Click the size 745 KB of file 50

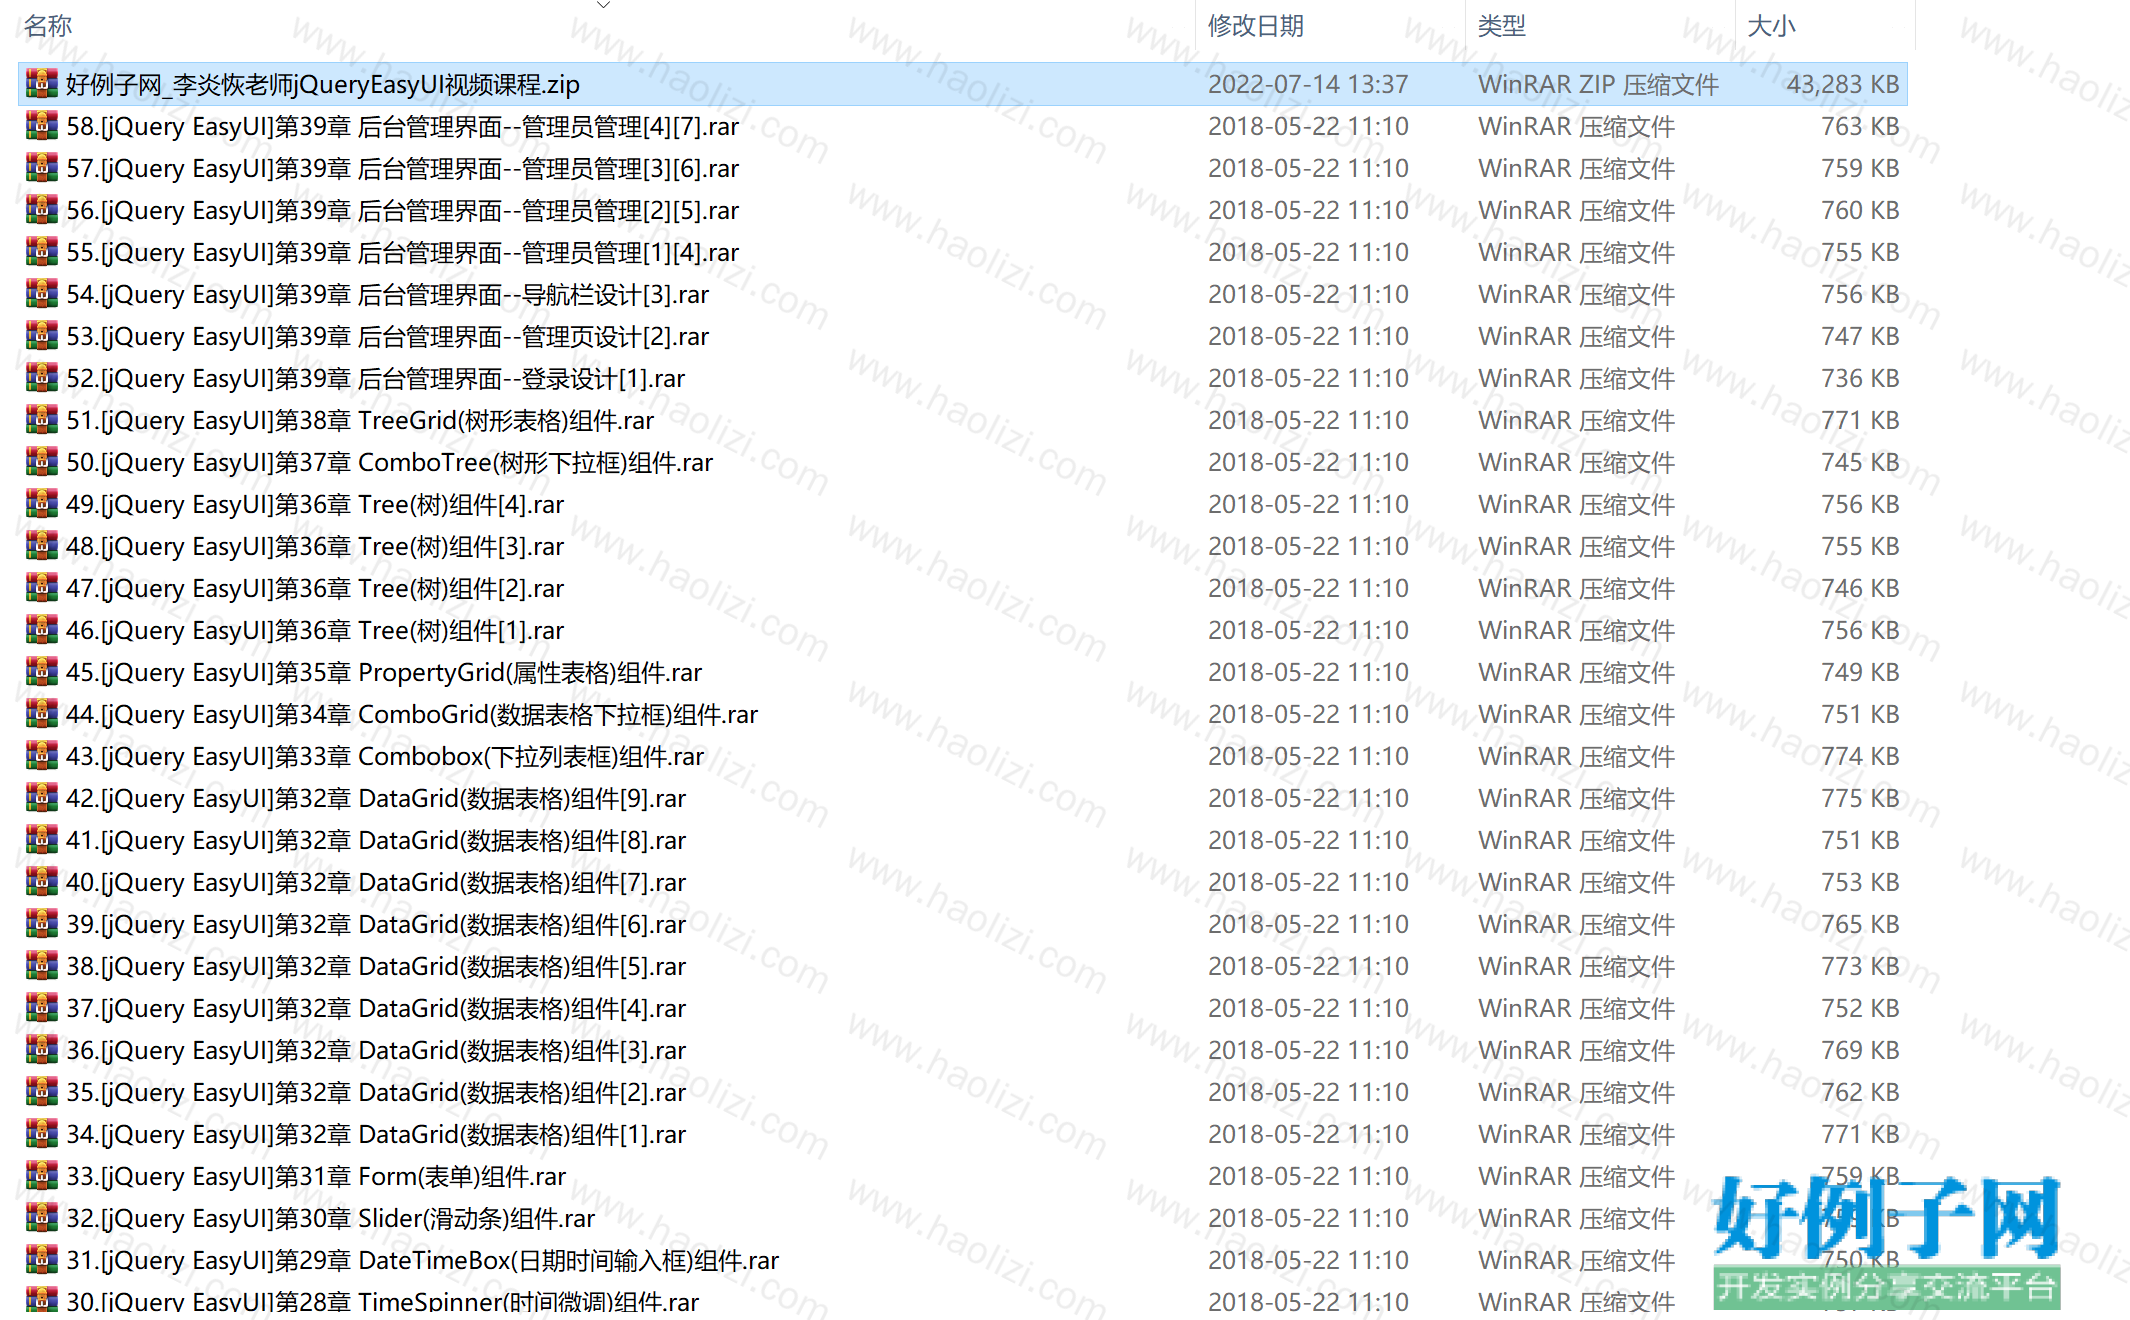click(x=1860, y=462)
